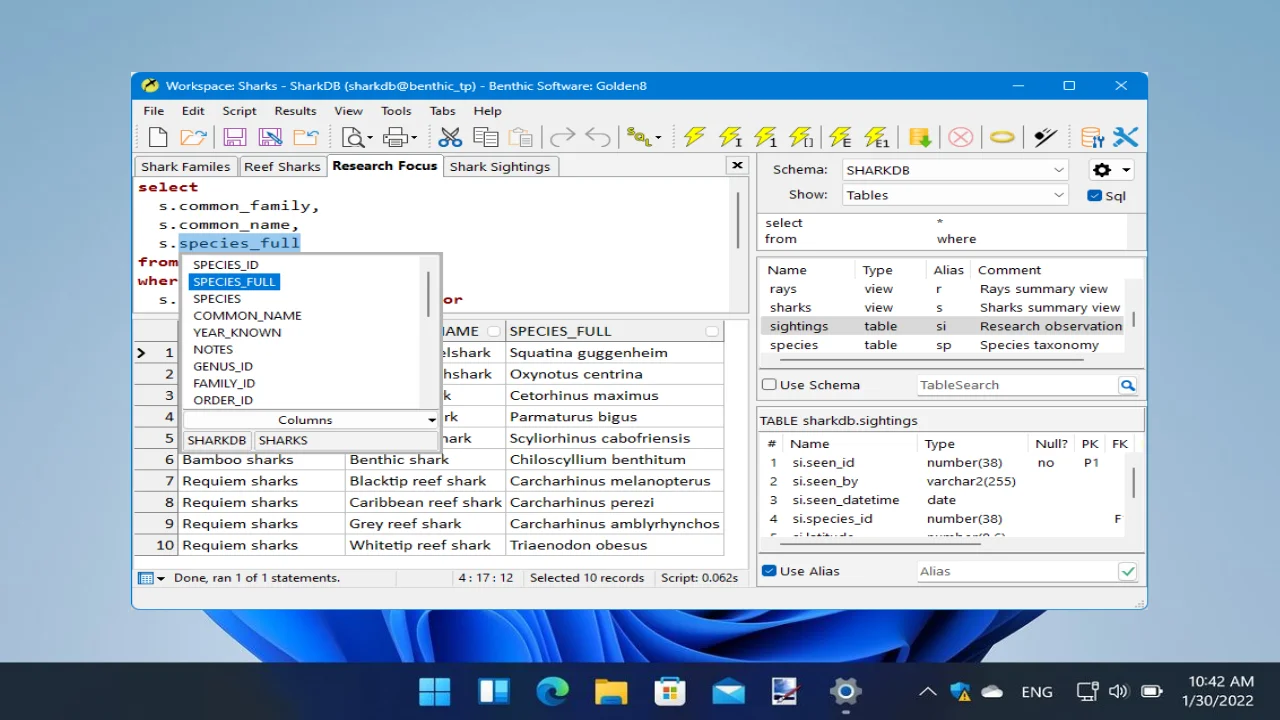
Task: Open the Printer icon dropdown arrow
Action: pos(414,138)
